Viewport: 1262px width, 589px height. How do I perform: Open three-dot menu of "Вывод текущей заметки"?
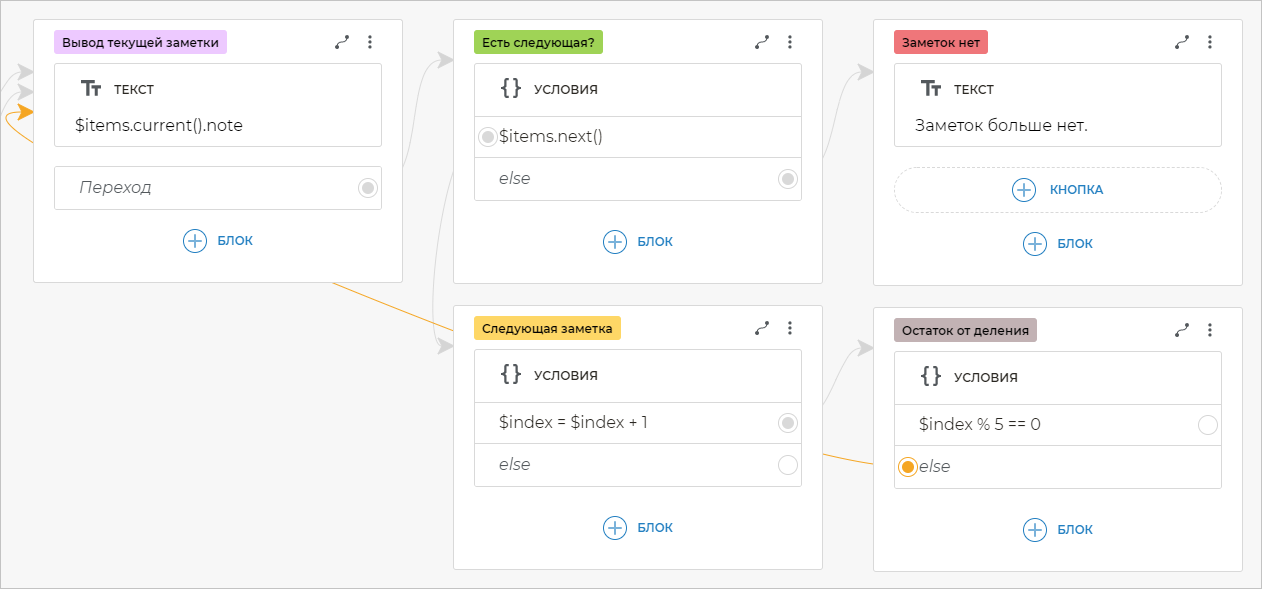[370, 42]
